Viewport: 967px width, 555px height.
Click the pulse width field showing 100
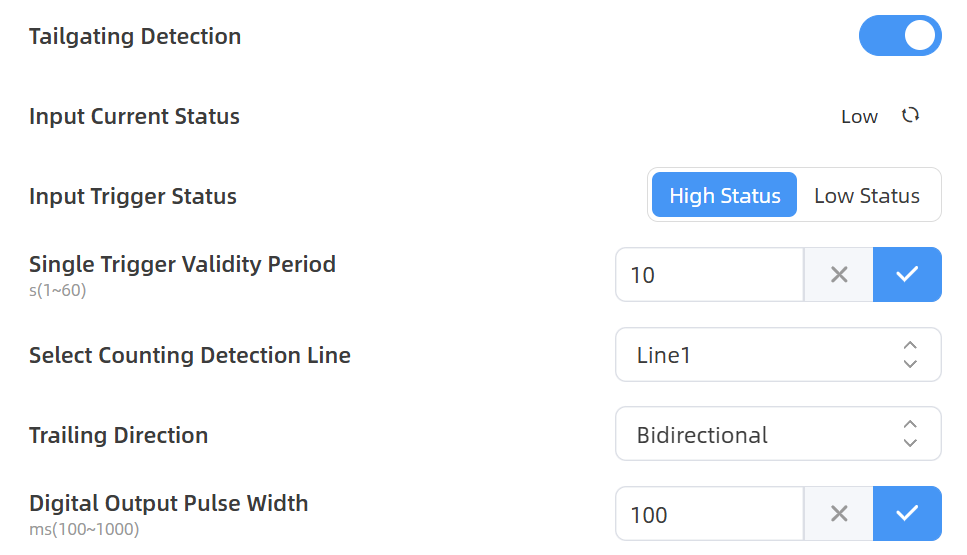pos(709,514)
